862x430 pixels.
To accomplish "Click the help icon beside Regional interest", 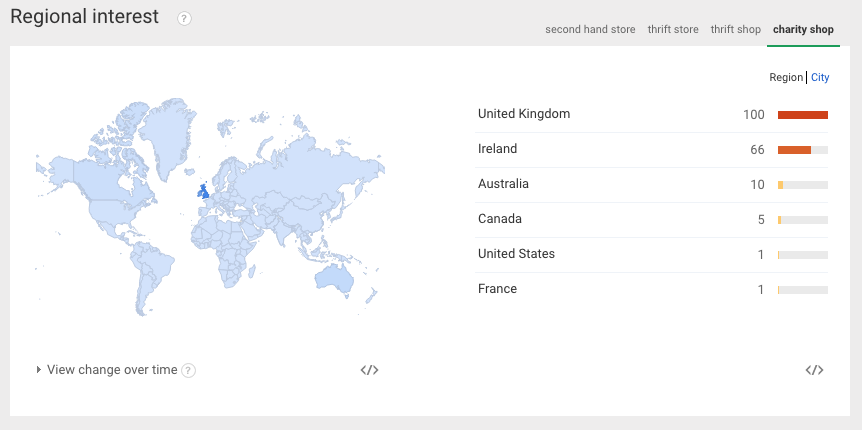I will point(184,19).
